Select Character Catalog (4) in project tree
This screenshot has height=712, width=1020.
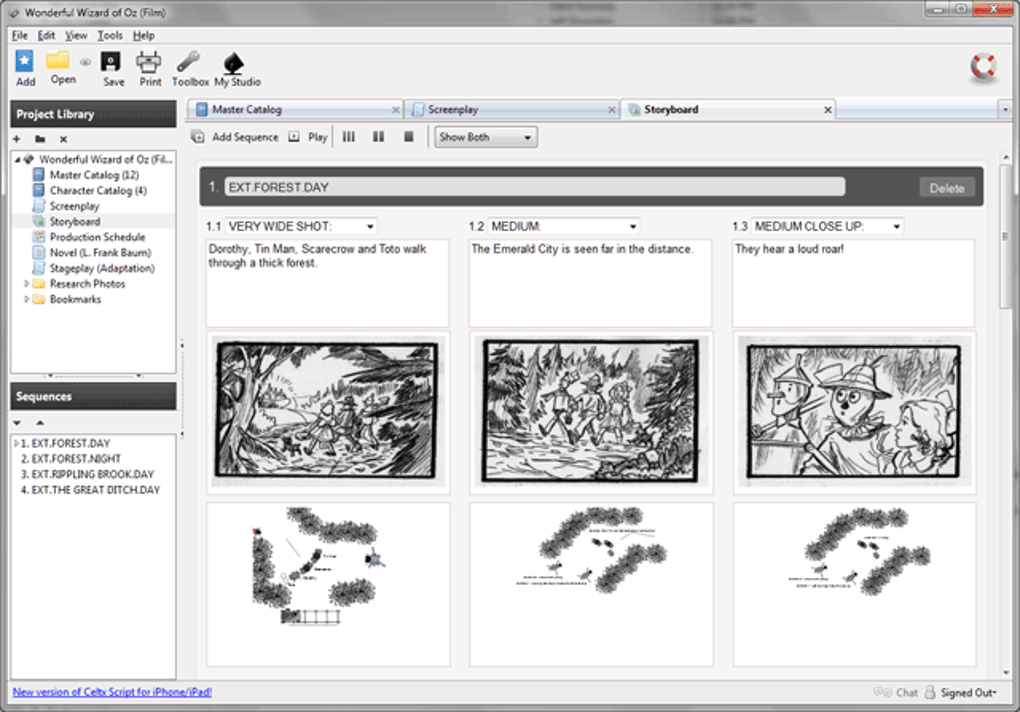tap(98, 191)
